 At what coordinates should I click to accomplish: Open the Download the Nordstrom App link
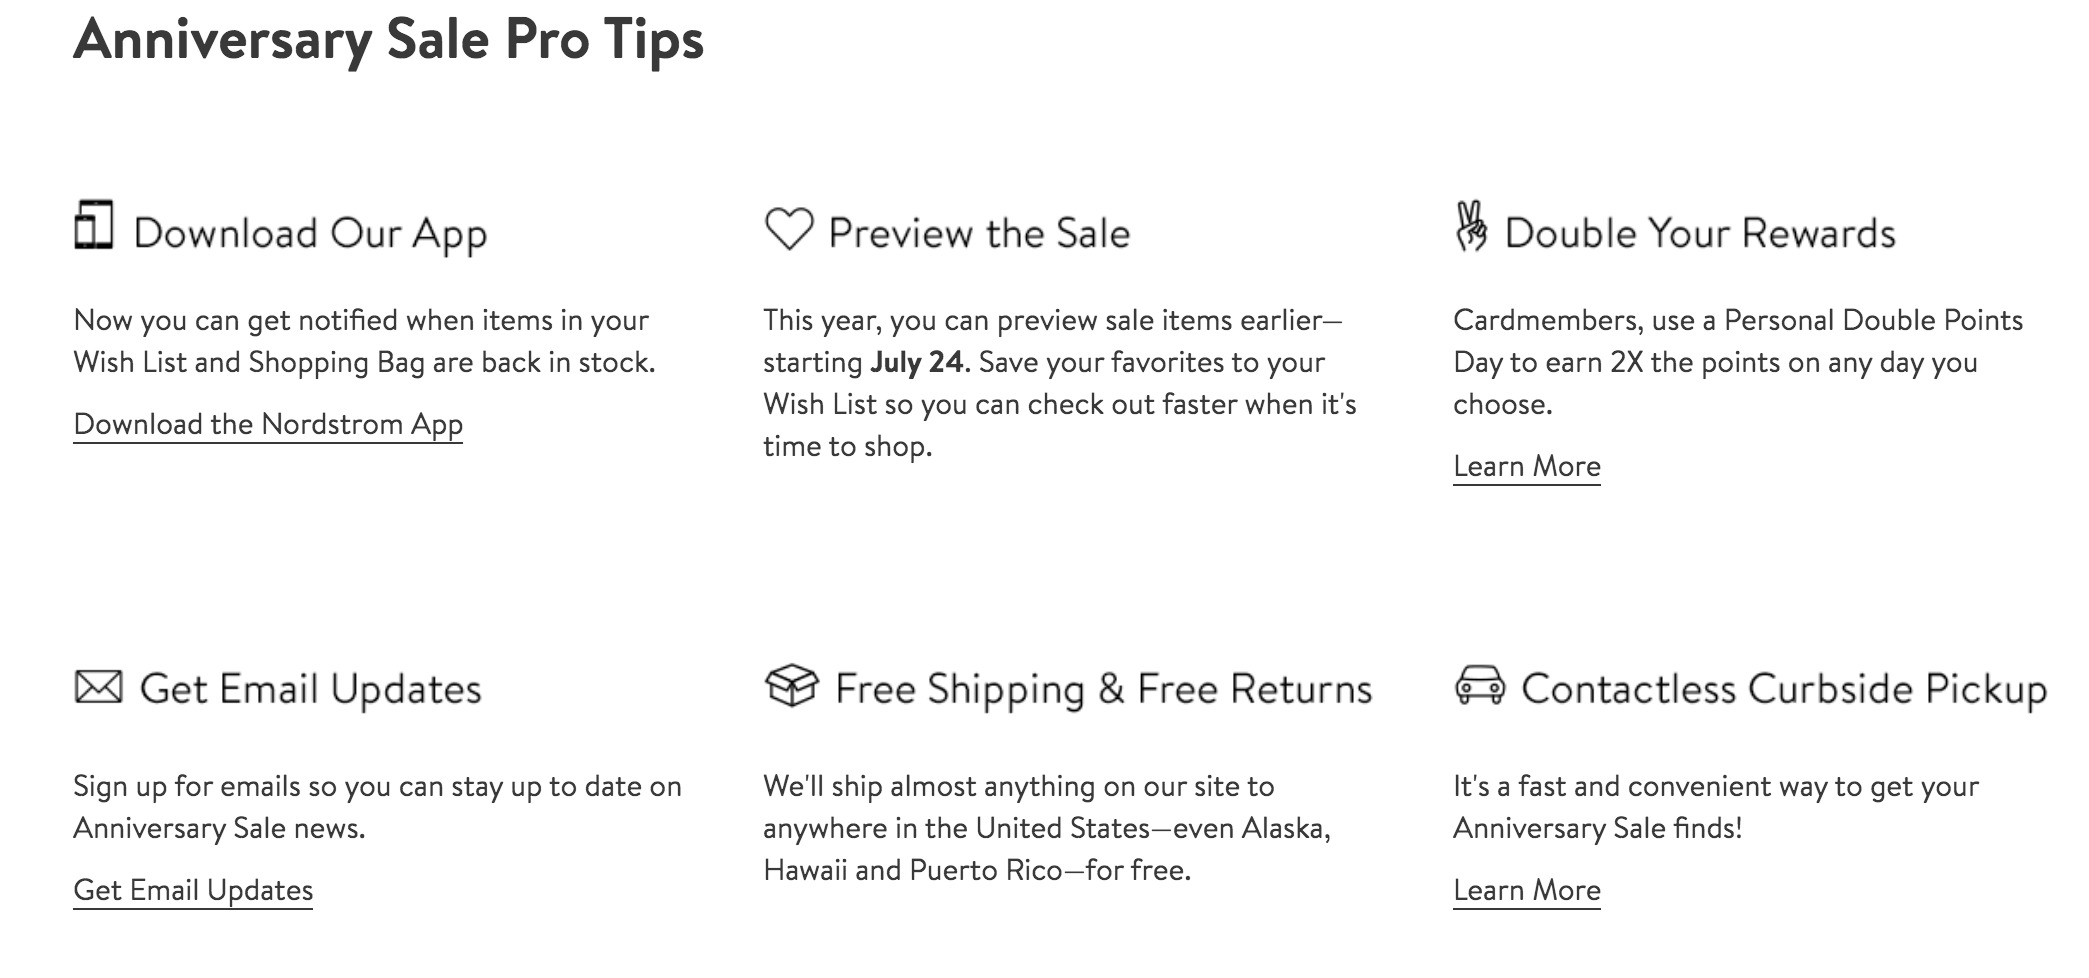[x=268, y=424]
